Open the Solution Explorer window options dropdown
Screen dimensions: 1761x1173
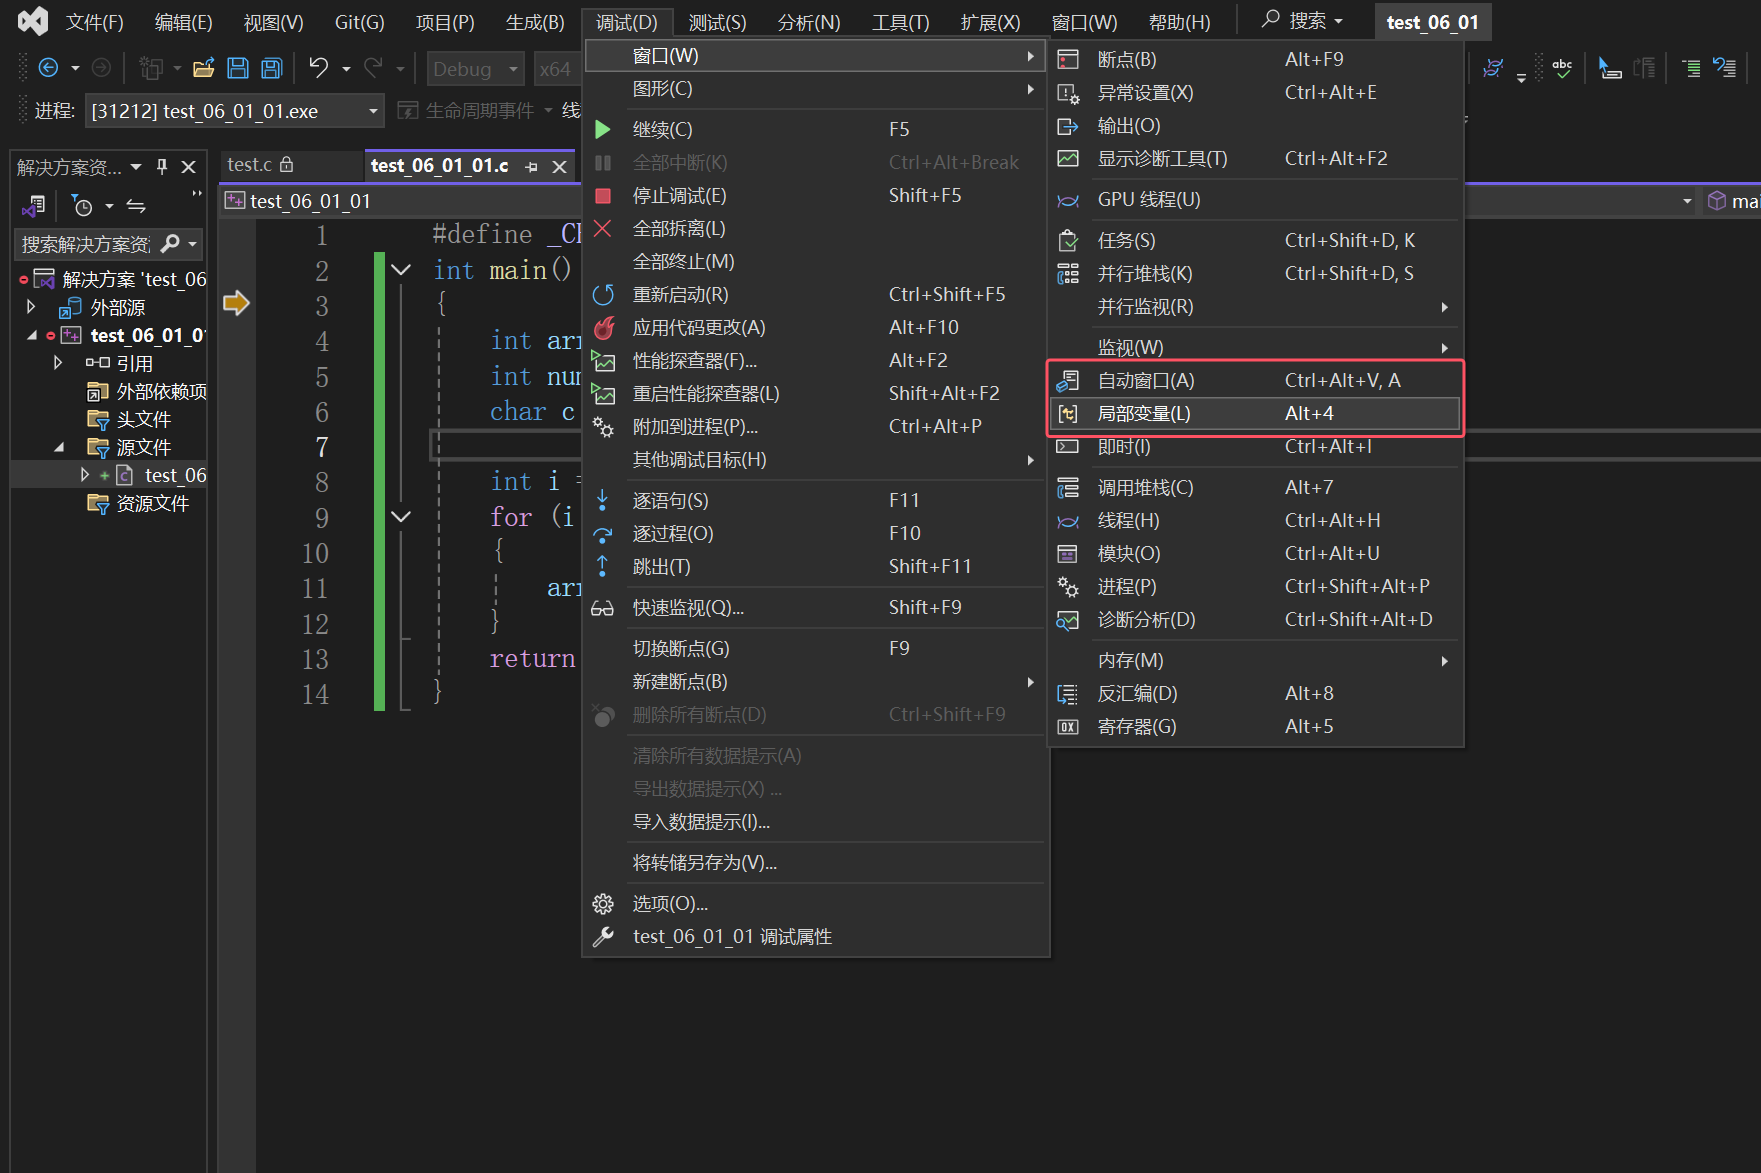[136, 167]
